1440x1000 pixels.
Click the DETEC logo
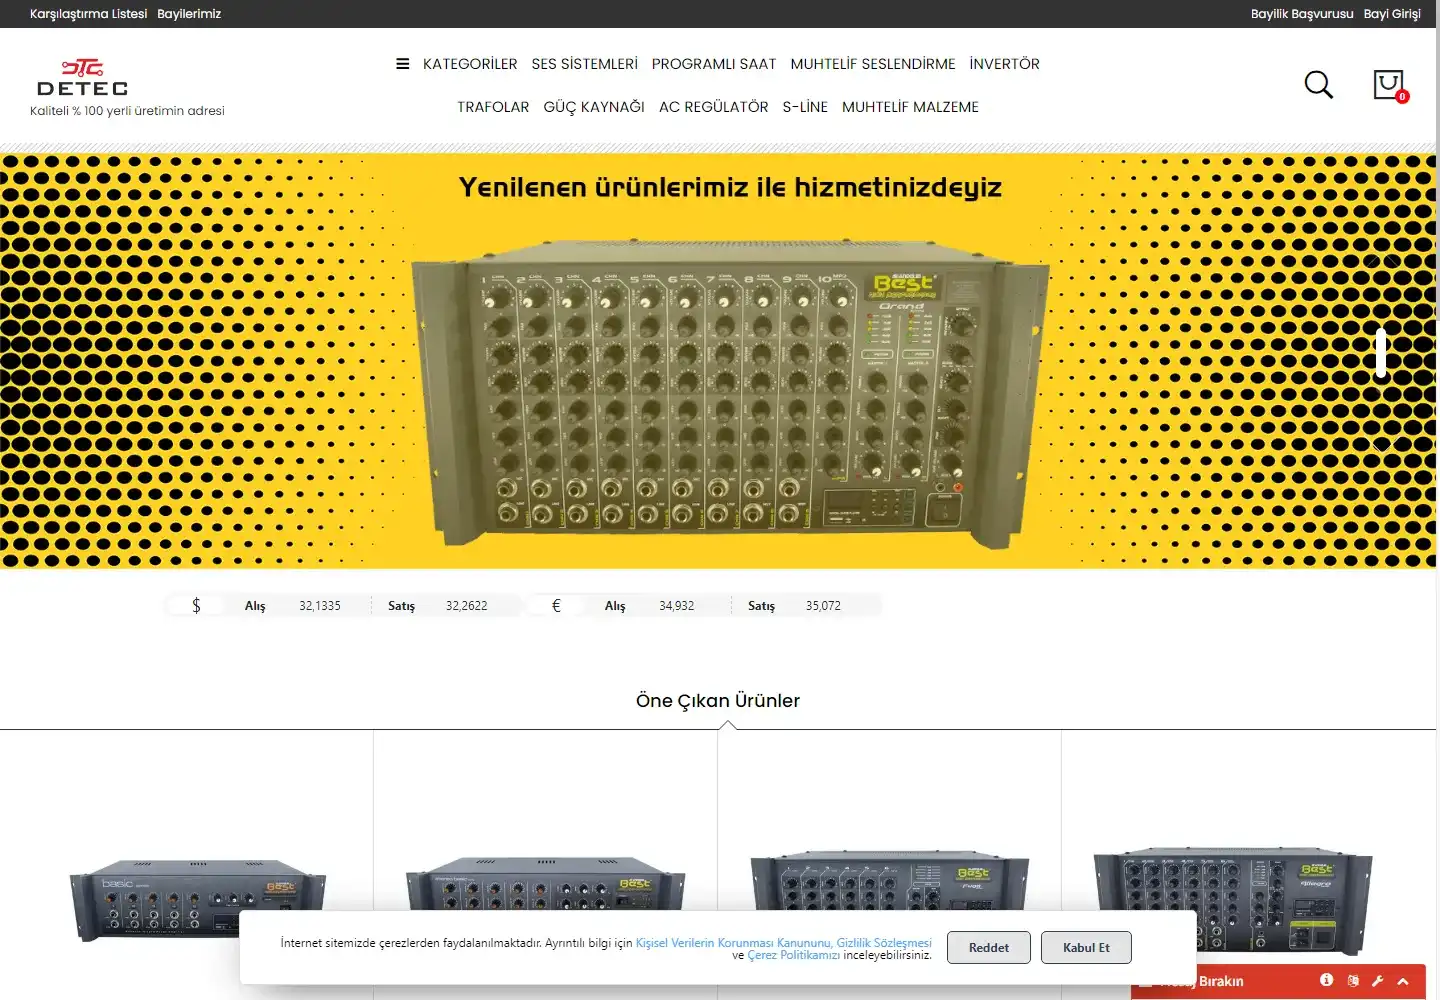click(82, 78)
